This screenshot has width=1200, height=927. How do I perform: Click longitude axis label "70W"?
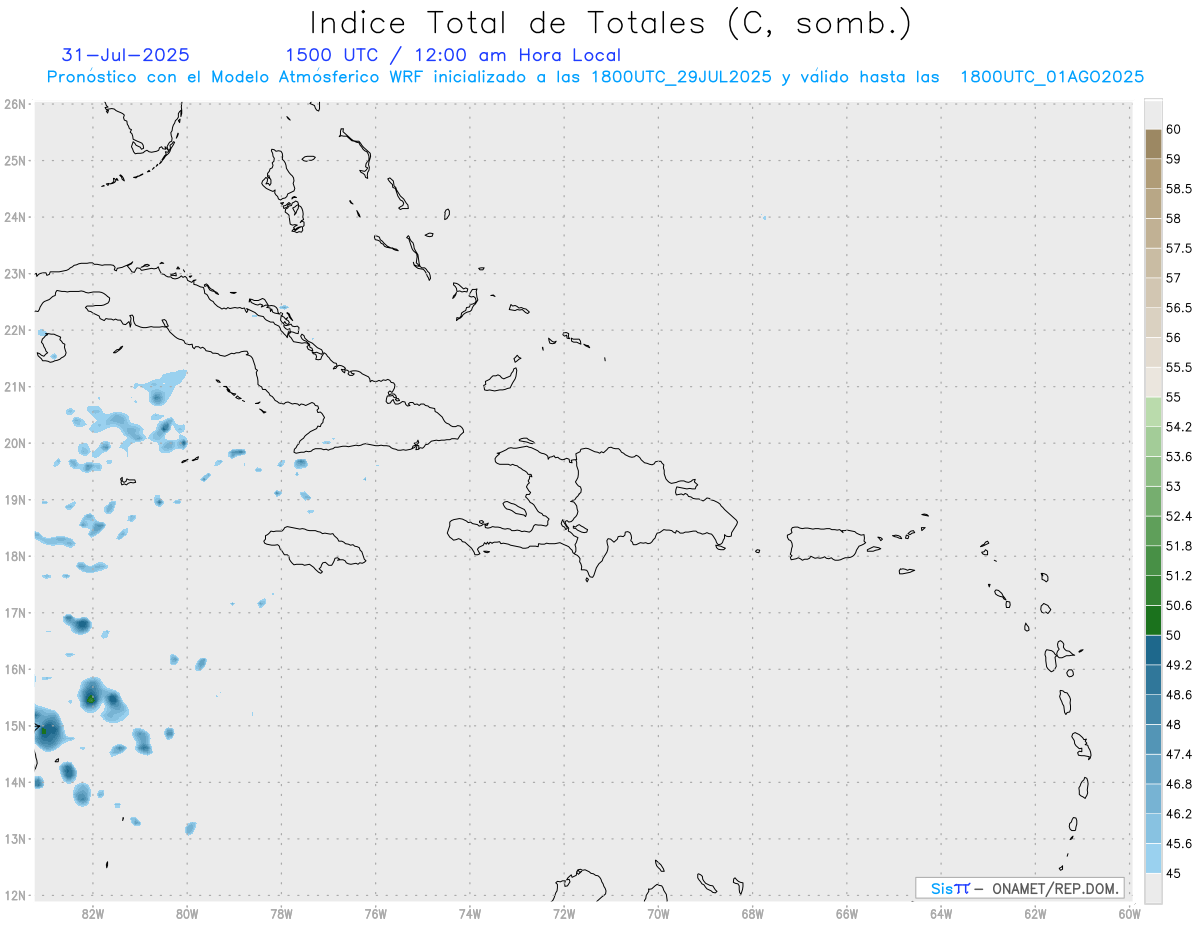(x=658, y=913)
